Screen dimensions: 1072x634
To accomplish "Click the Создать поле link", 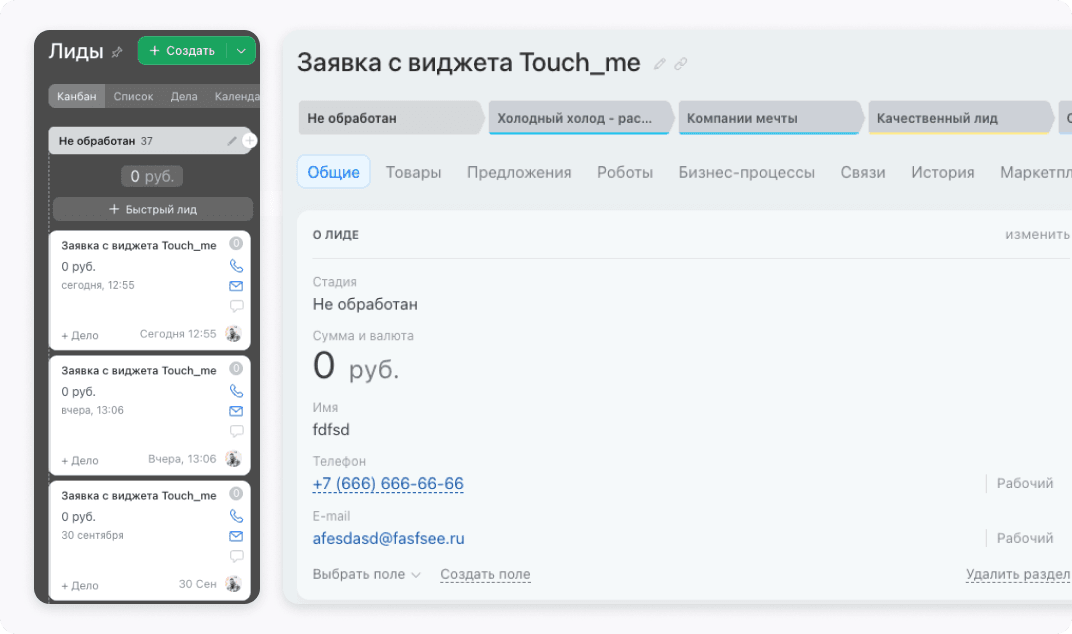I will pos(485,574).
